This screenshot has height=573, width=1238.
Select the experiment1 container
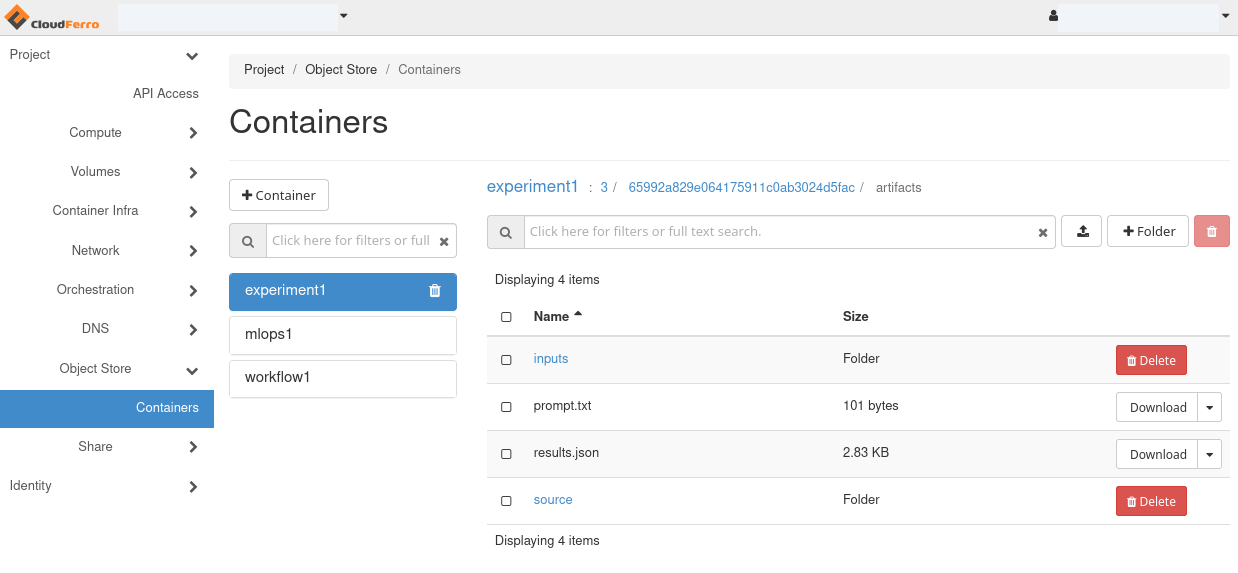pyautogui.click(x=343, y=291)
